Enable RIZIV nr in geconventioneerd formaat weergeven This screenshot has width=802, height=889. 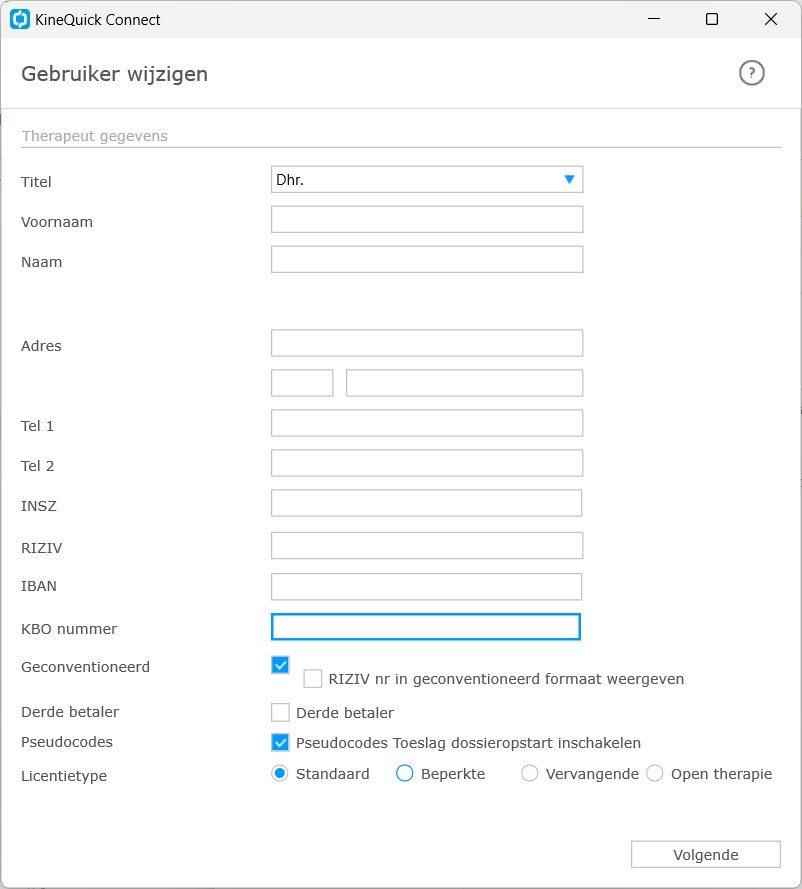tap(312, 679)
